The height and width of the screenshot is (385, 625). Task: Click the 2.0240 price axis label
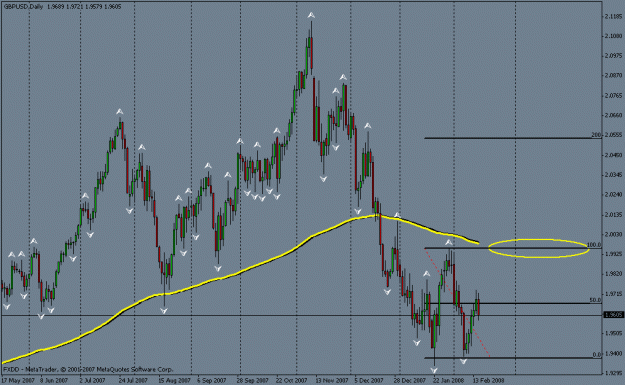pos(613,195)
